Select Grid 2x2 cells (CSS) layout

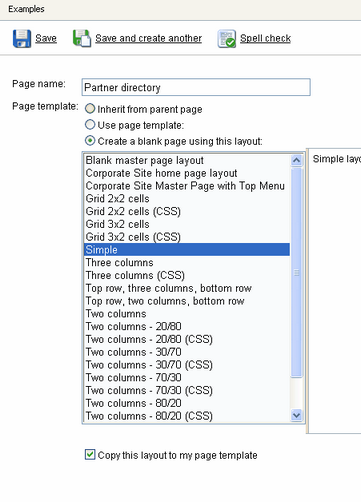coord(187,211)
